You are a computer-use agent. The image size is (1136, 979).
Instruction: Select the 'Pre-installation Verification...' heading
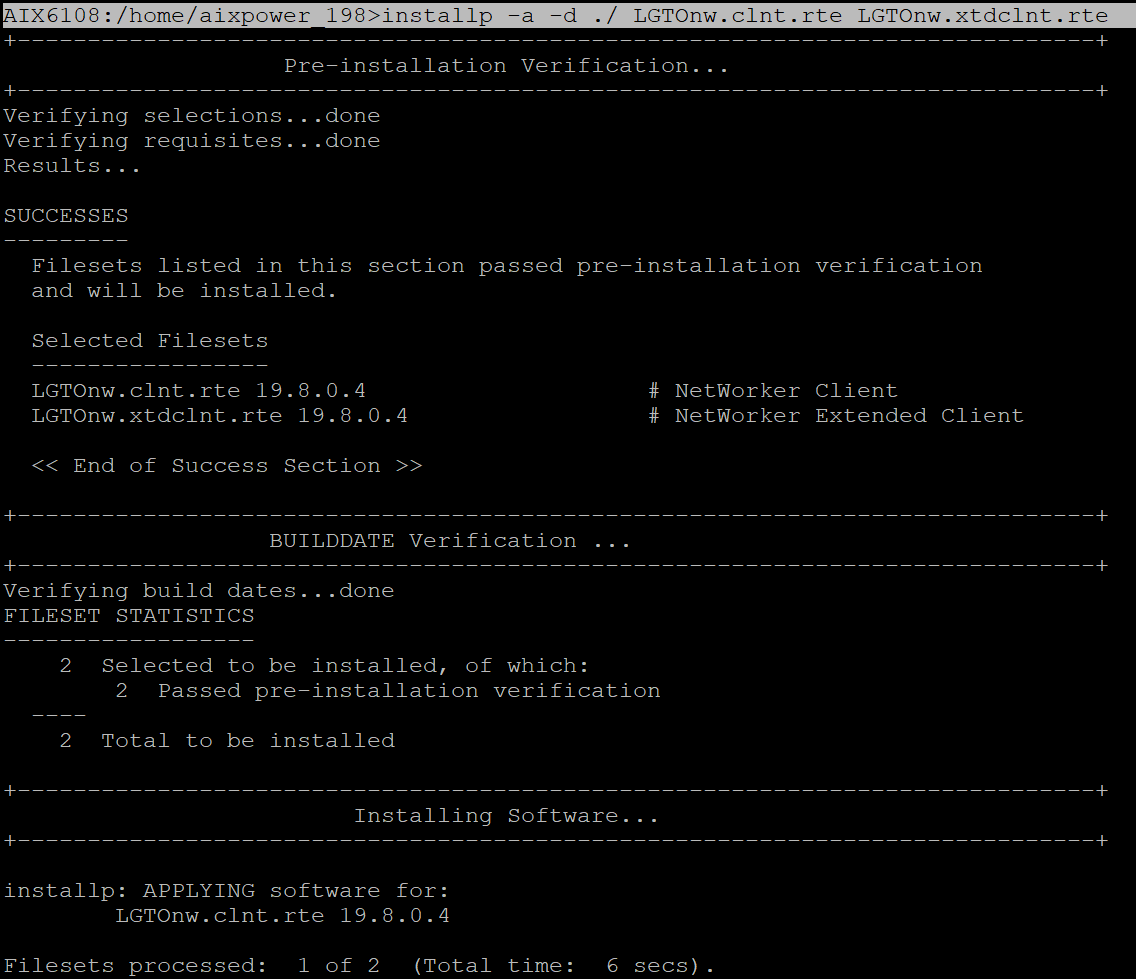(506, 66)
